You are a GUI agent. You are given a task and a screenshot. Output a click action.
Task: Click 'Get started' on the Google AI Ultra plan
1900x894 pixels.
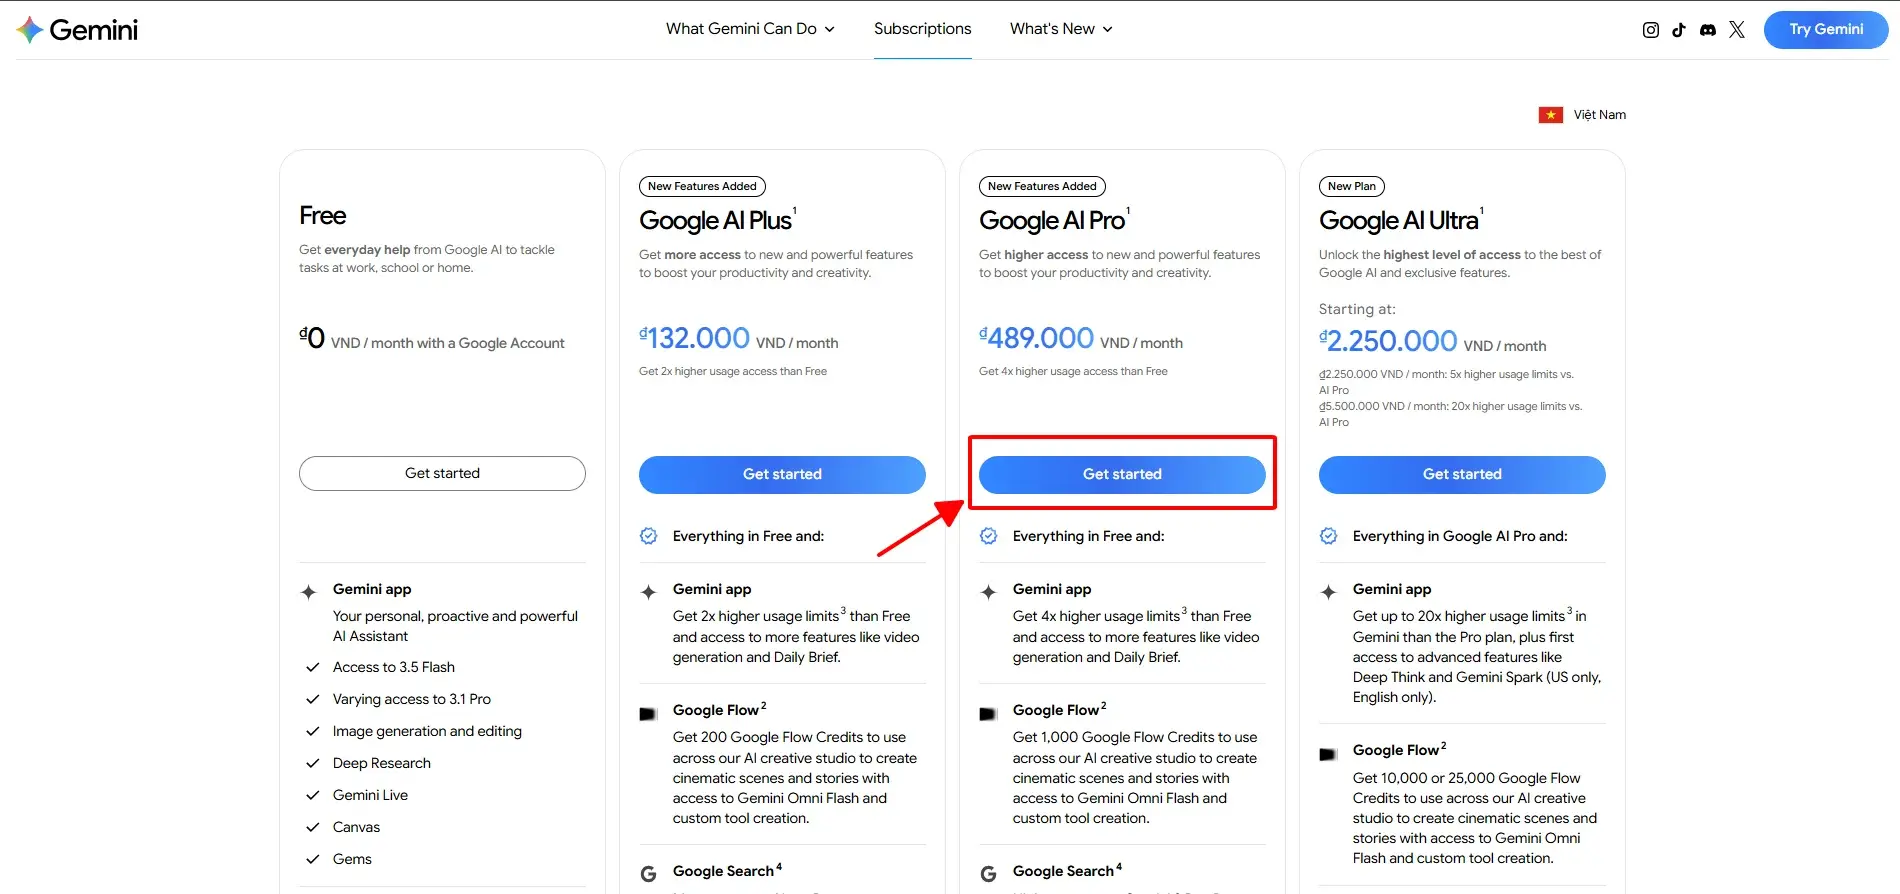[x=1462, y=474]
